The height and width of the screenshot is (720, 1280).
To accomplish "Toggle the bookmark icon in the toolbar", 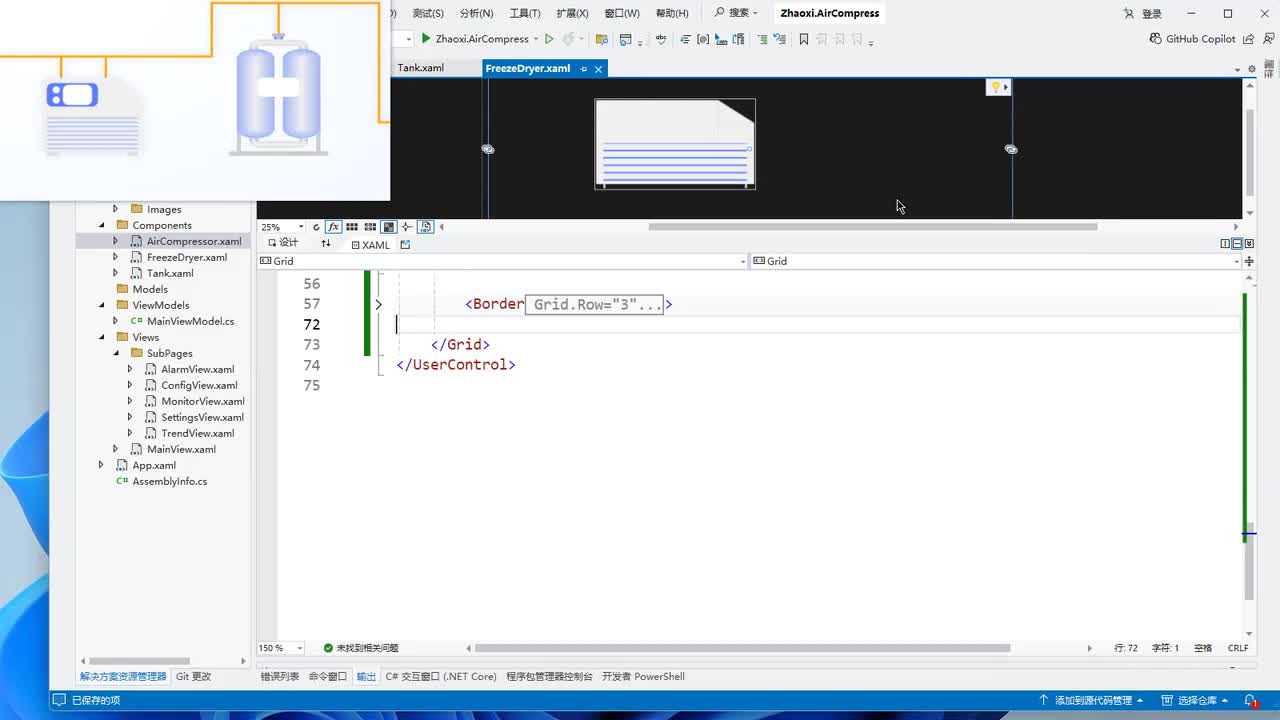I will click(x=803, y=39).
